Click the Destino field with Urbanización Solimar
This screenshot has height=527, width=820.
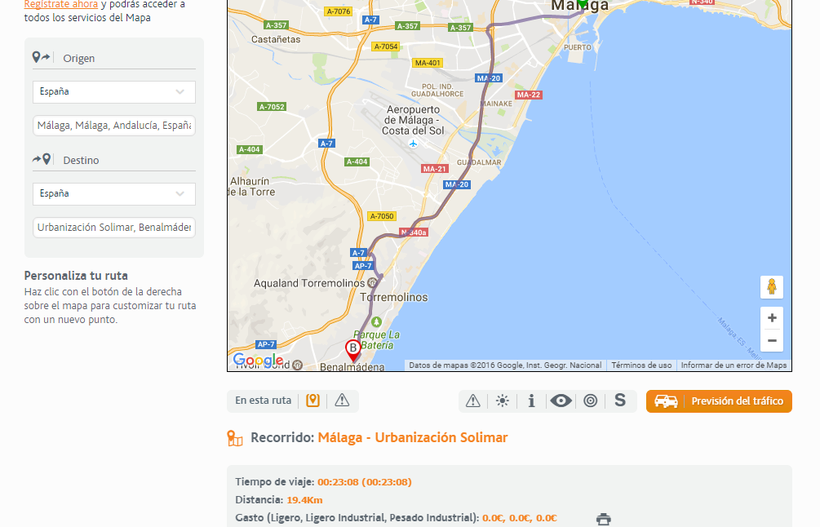[114, 228]
